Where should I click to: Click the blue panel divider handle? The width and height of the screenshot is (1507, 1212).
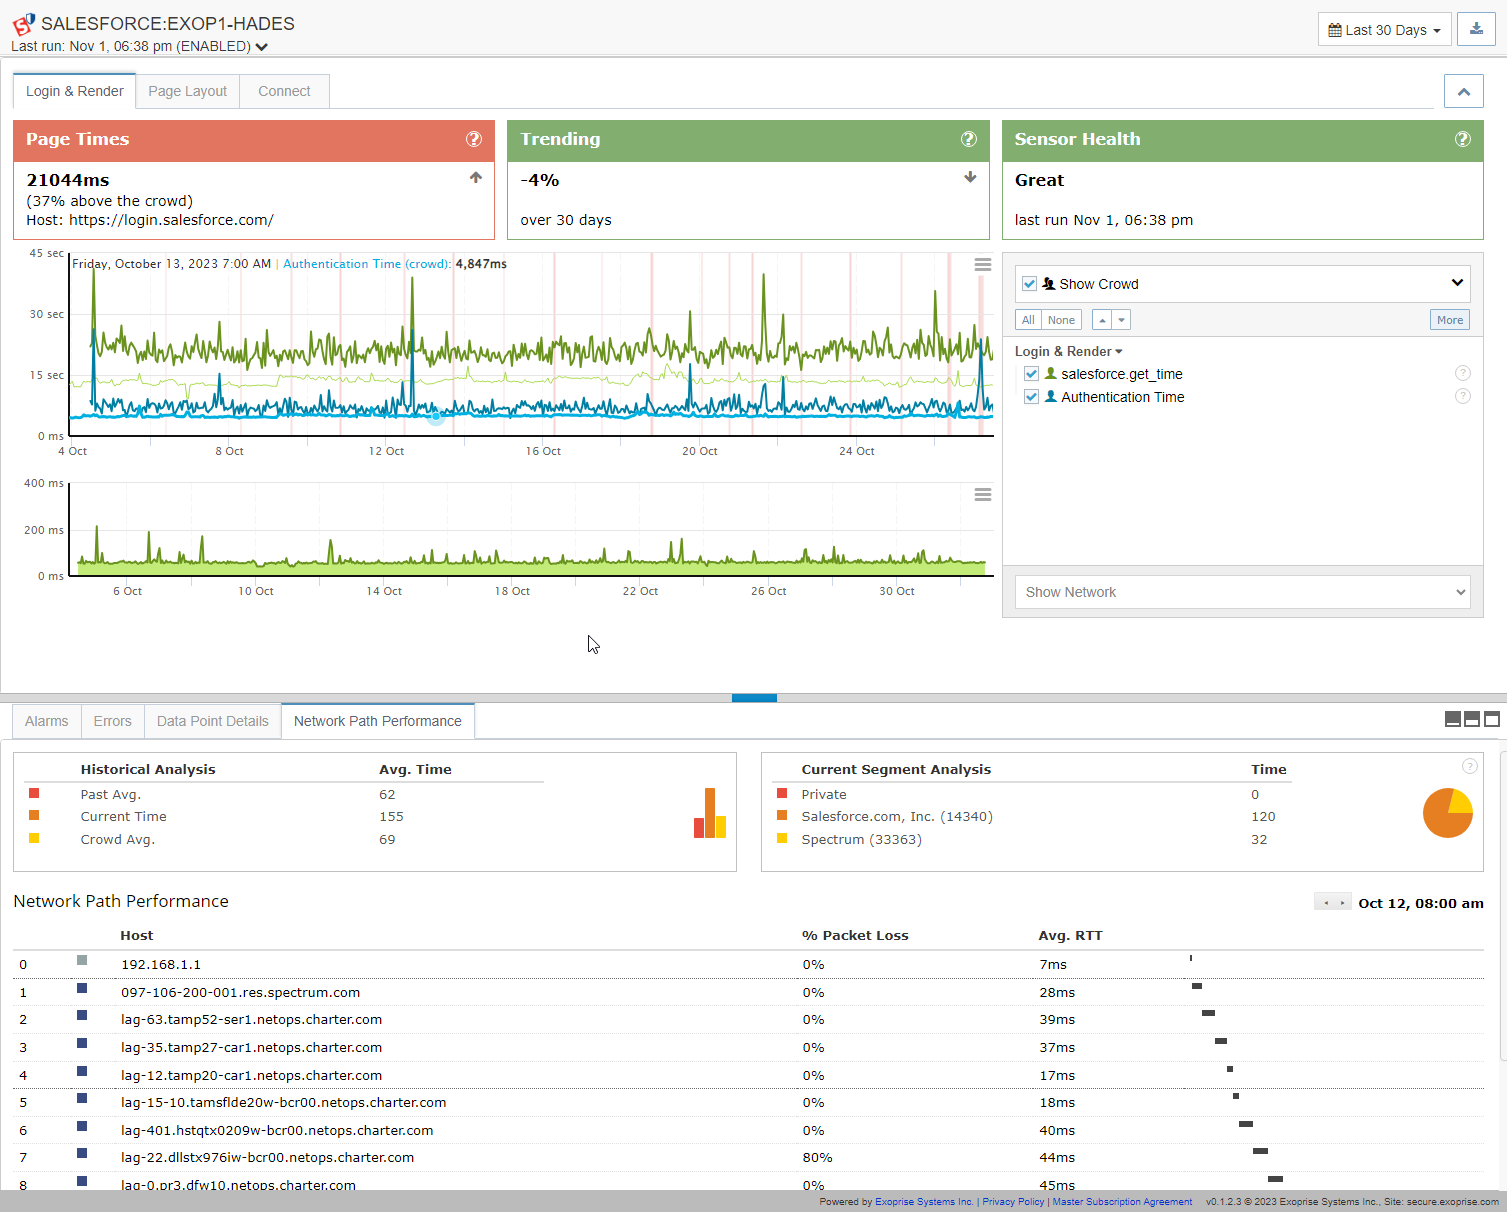754,698
